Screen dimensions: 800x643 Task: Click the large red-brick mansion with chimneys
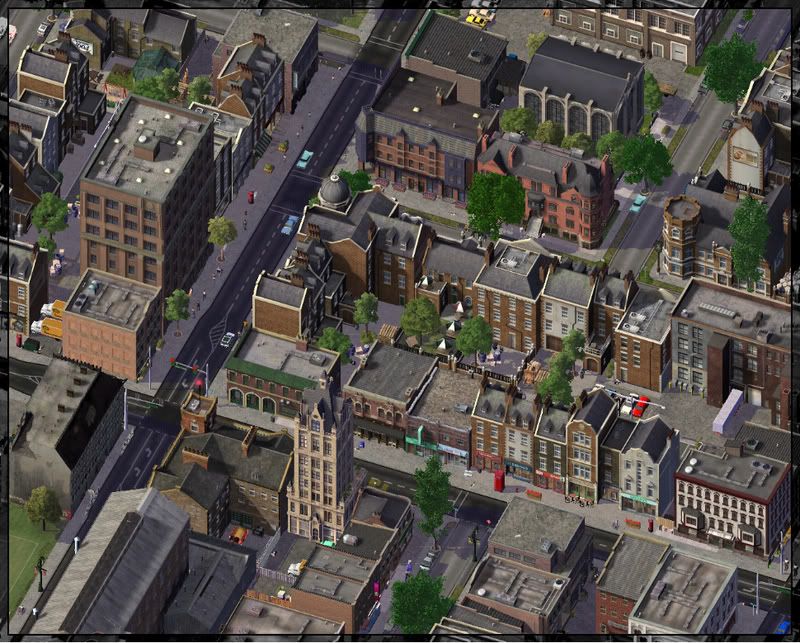[546, 189]
